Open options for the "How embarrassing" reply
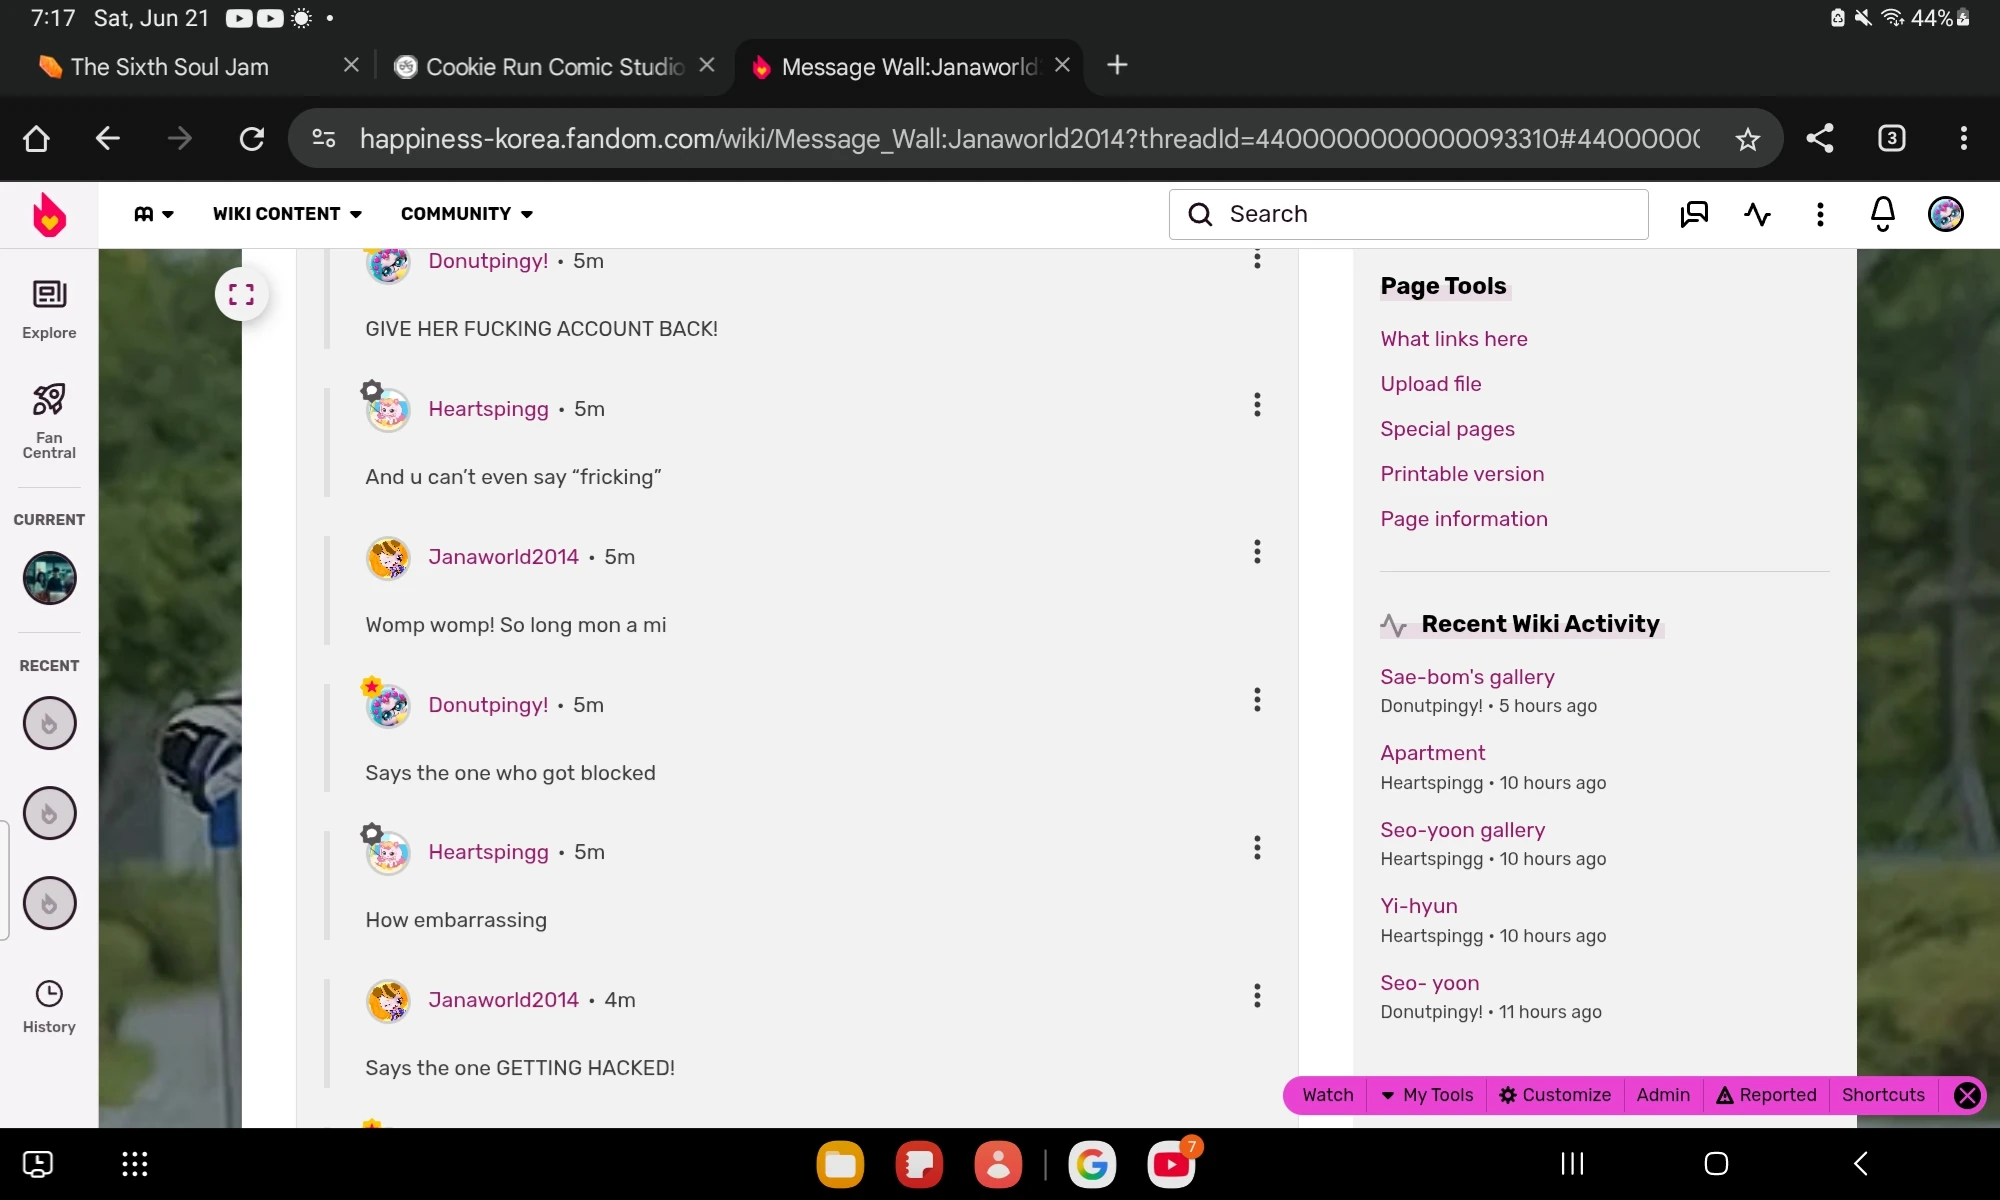This screenshot has height=1200, width=2000. tap(1257, 849)
